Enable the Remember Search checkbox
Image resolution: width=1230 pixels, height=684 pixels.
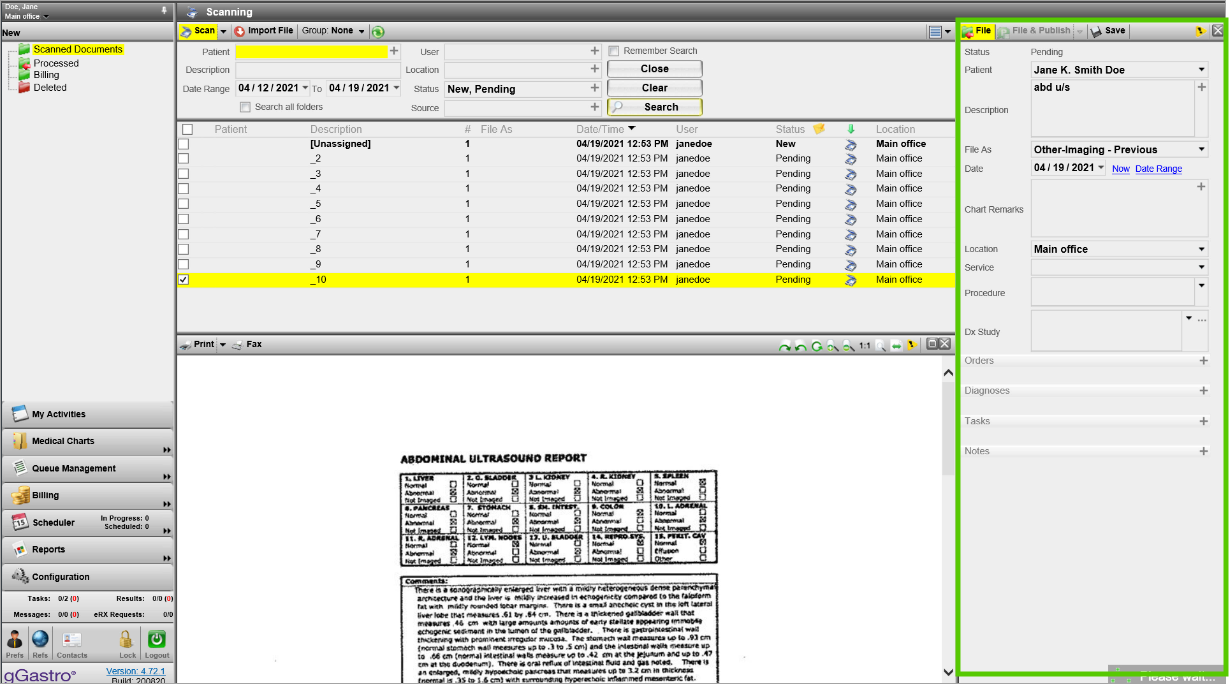pyautogui.click(x=613, y=51)
